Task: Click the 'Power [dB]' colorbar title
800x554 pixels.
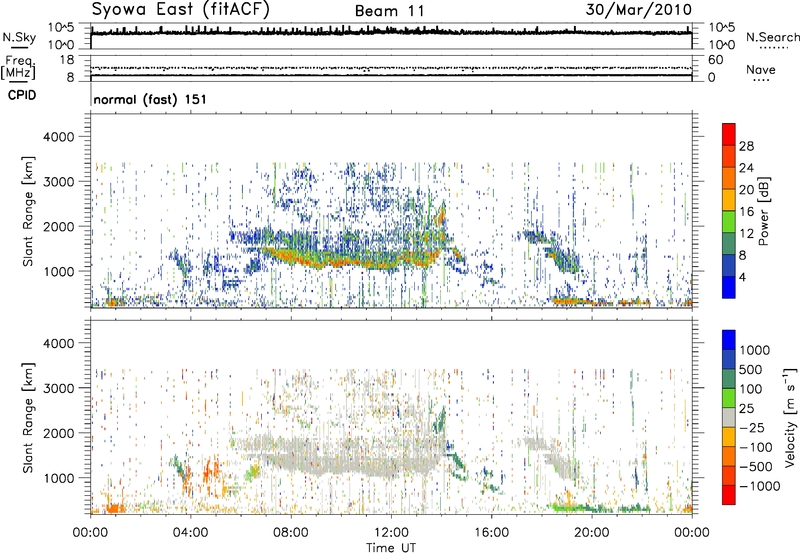Action: click(763, 211)
